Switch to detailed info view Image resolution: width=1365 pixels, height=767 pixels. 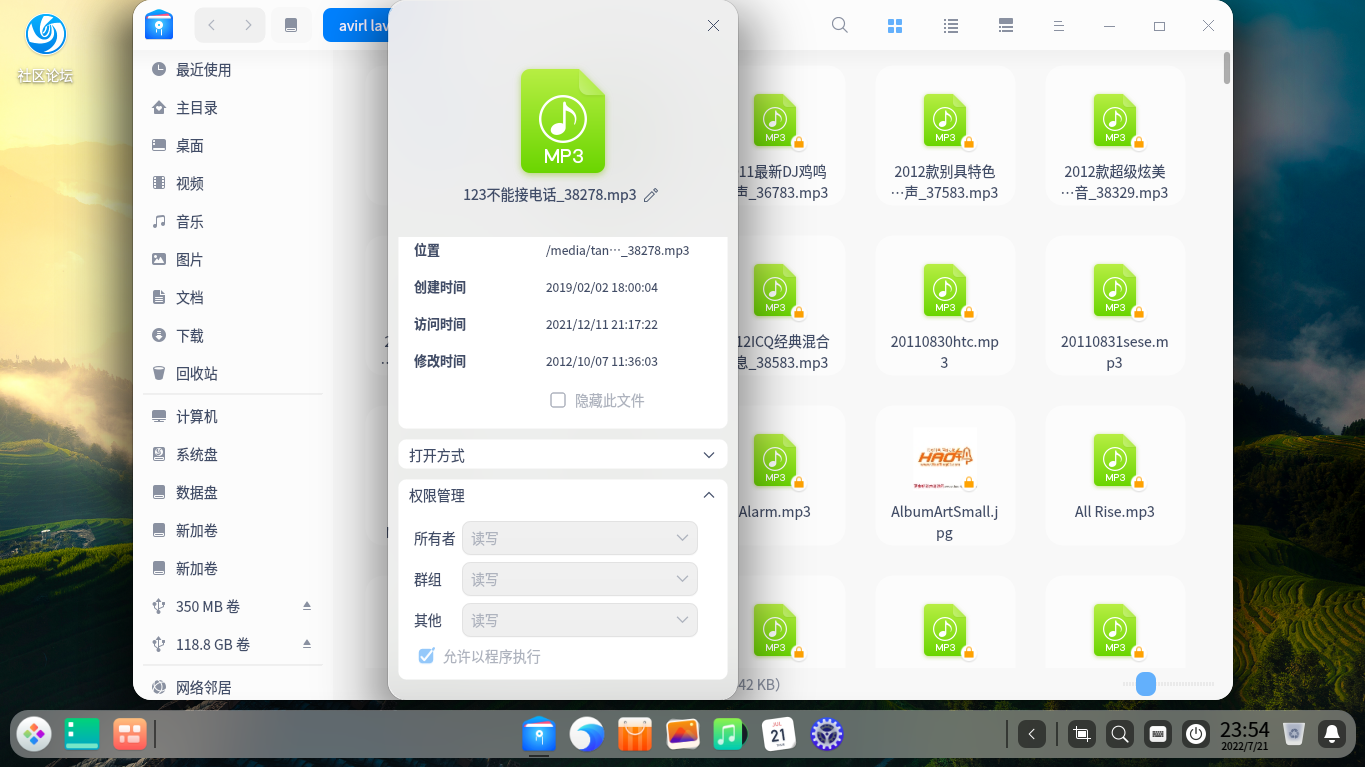pos(1005,25)
